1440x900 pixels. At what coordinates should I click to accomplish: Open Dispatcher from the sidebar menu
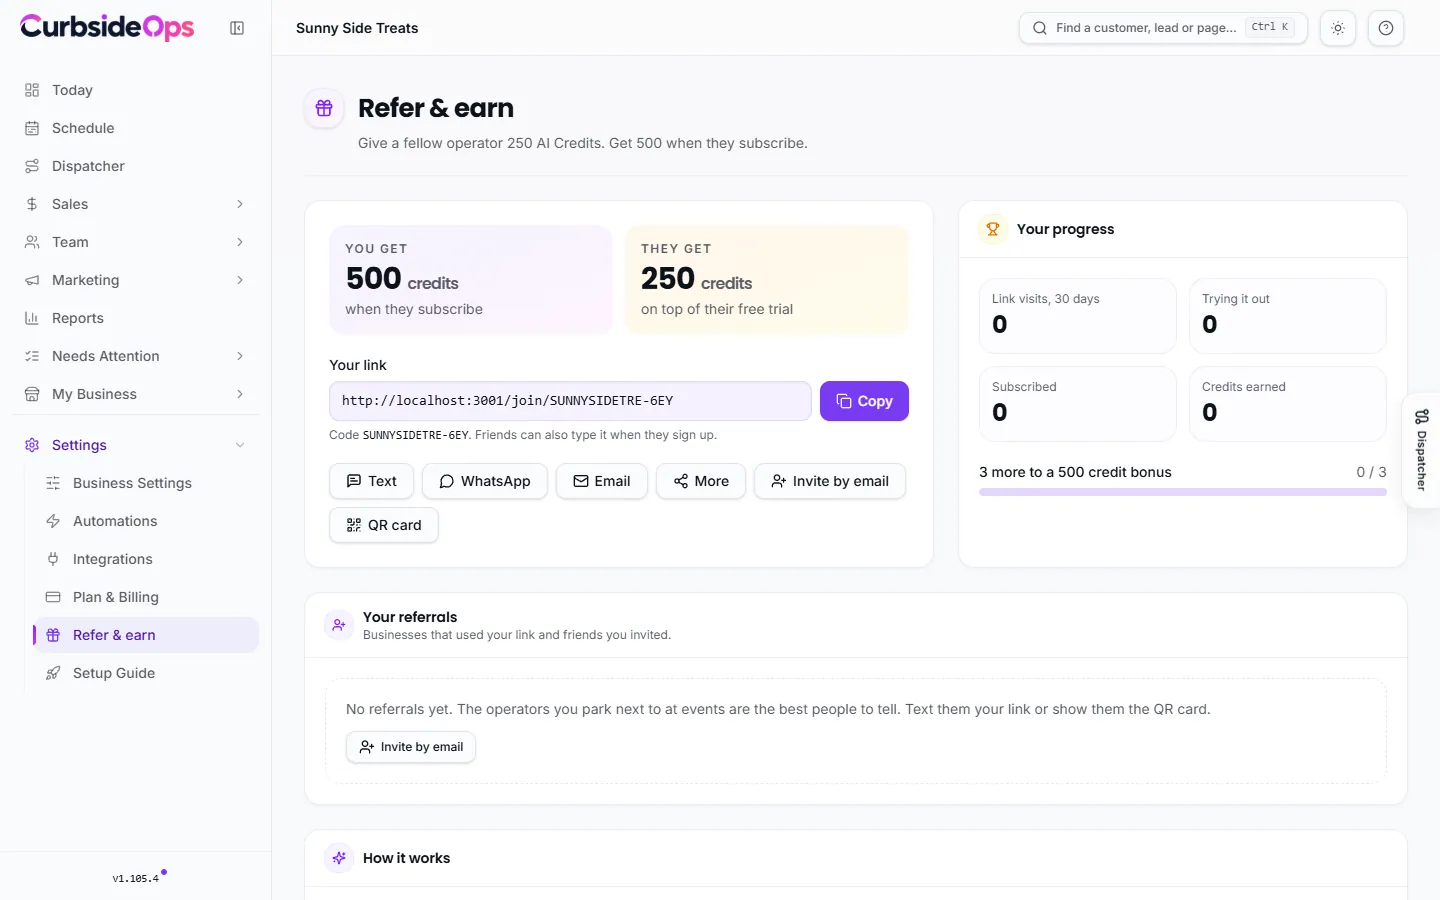point(136,166)
